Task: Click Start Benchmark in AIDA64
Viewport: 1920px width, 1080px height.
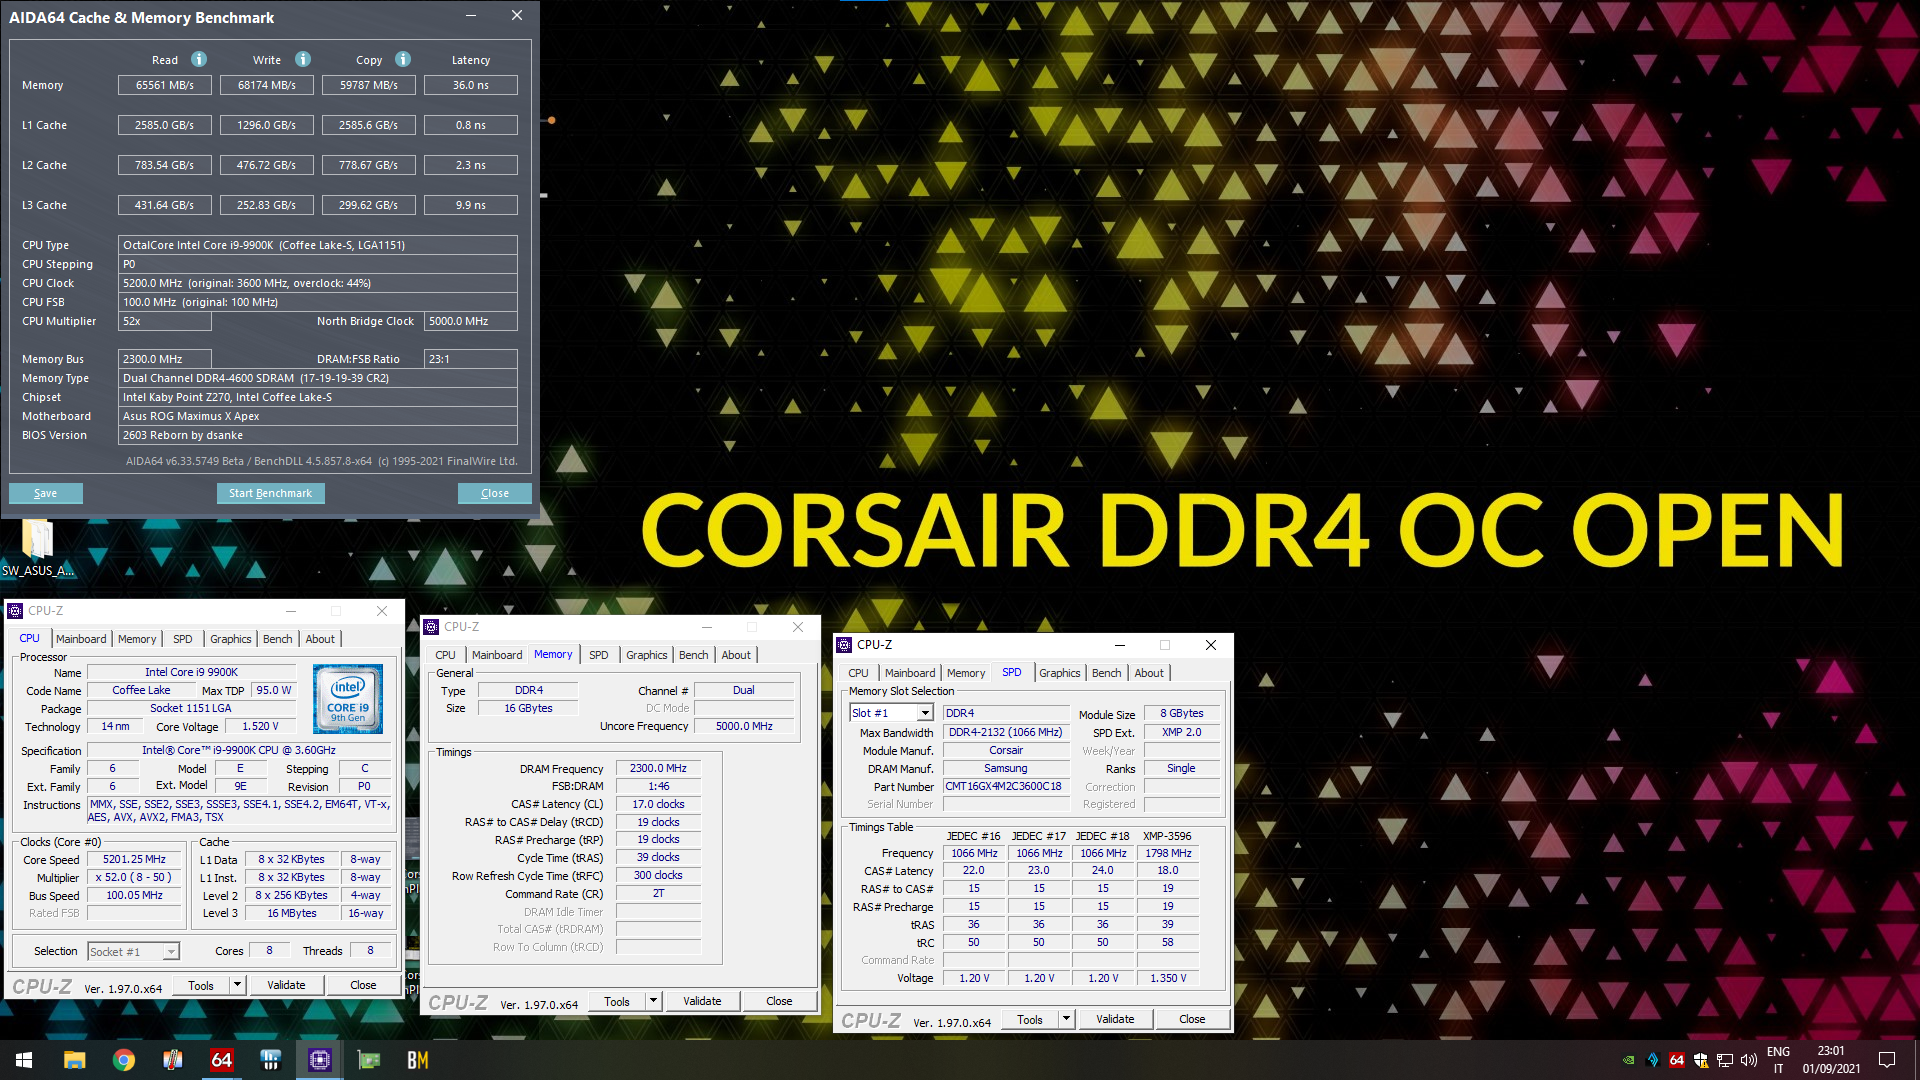Action: 270,493
